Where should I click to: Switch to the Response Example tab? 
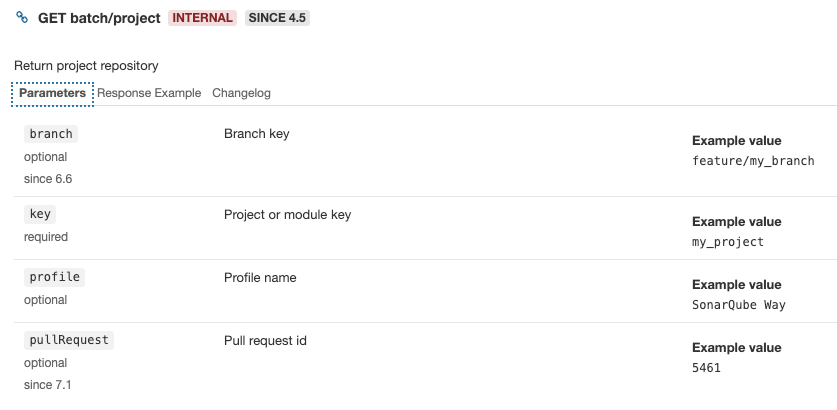[149, 93]
